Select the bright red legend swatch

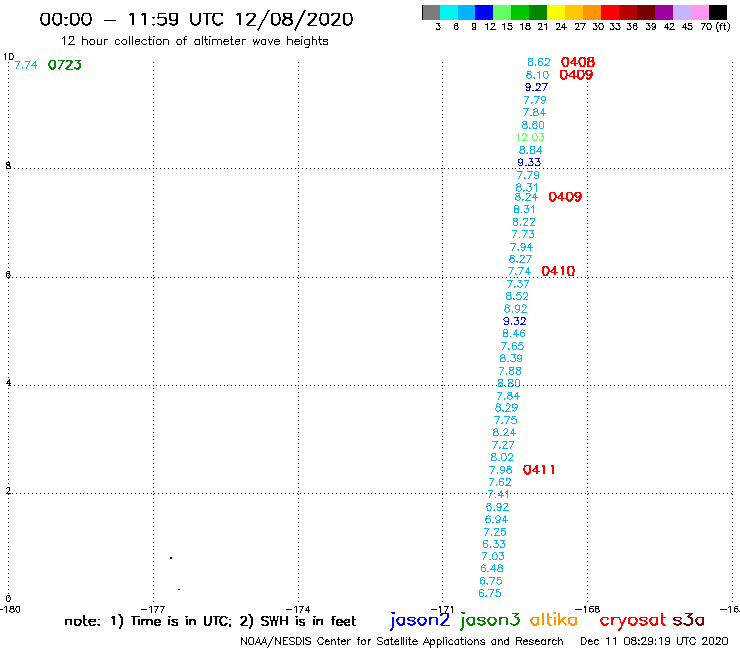click(610, 12)
